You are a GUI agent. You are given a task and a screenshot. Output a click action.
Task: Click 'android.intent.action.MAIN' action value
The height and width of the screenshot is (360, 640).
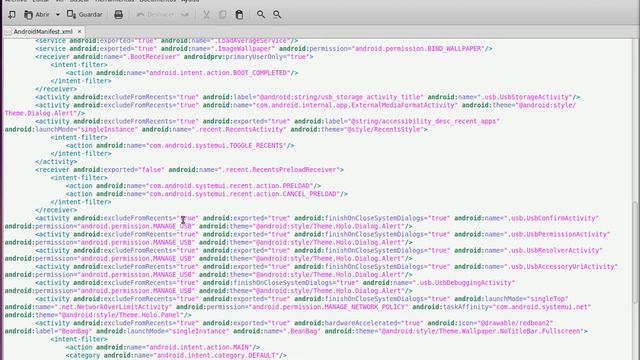pyautogui.click(x=200, y=347)
